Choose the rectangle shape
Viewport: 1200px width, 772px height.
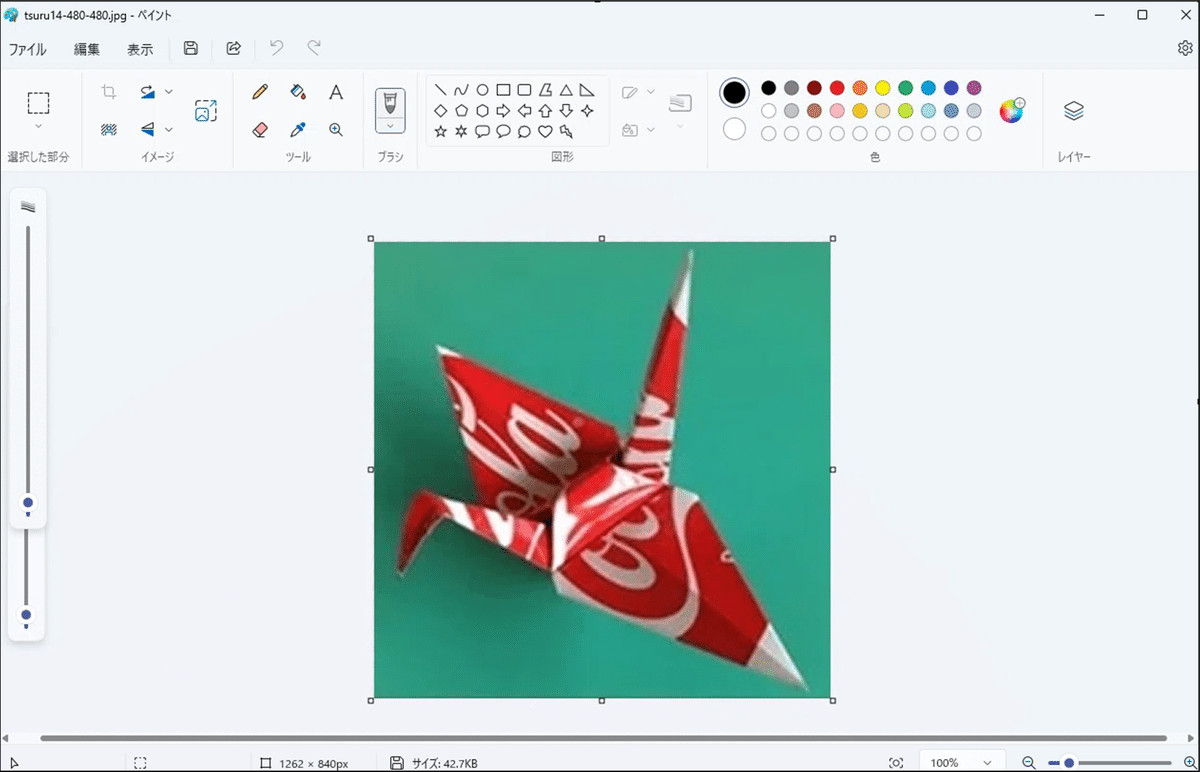point(503,90)
